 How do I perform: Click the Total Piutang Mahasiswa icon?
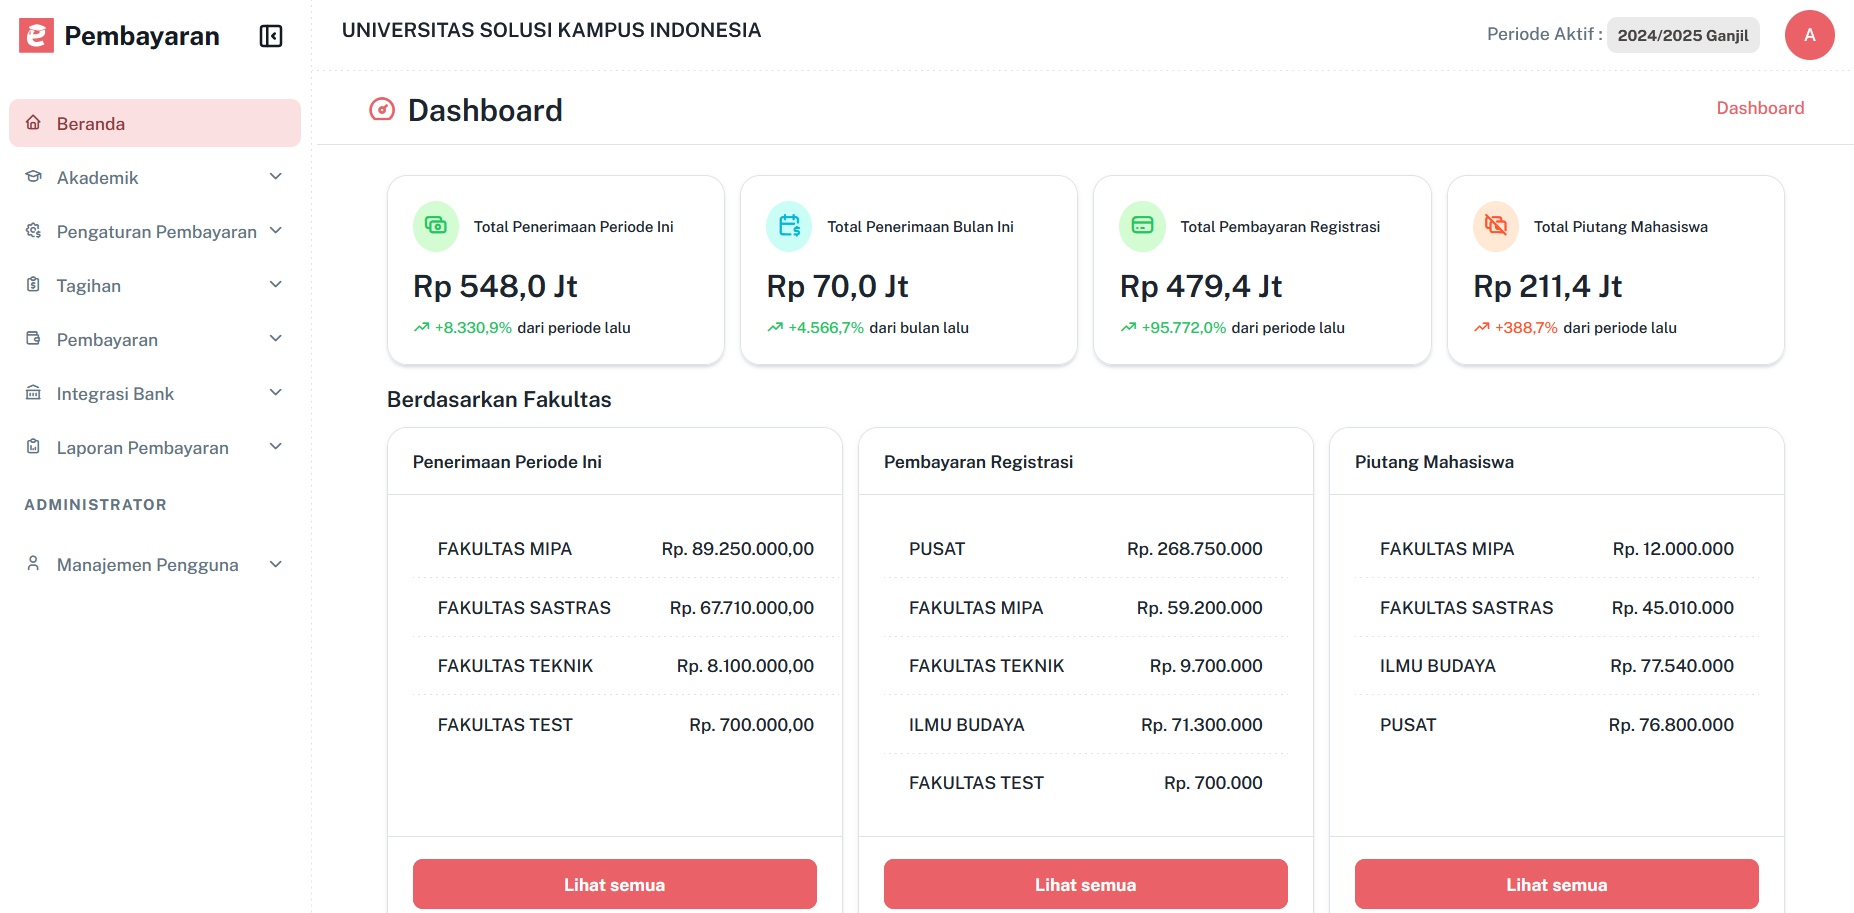tap(1495, 226)
